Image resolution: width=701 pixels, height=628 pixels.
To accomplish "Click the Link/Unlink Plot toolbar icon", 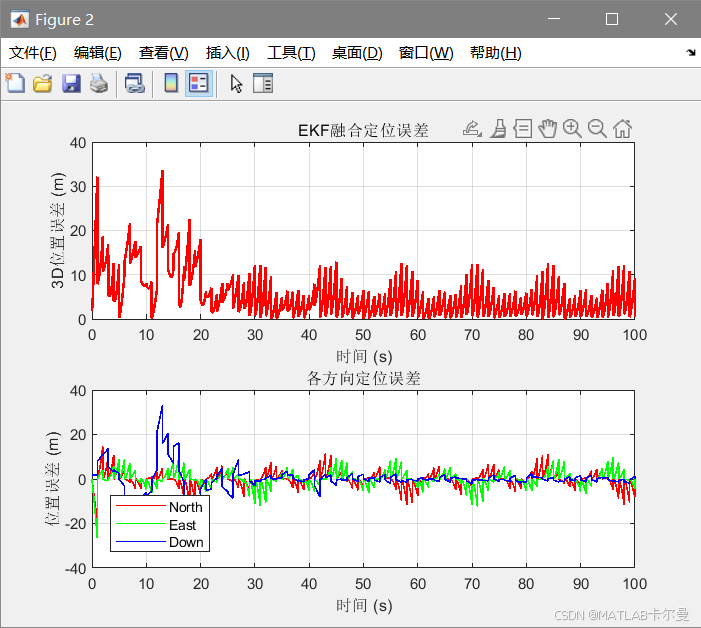I will tap(135, 84).
